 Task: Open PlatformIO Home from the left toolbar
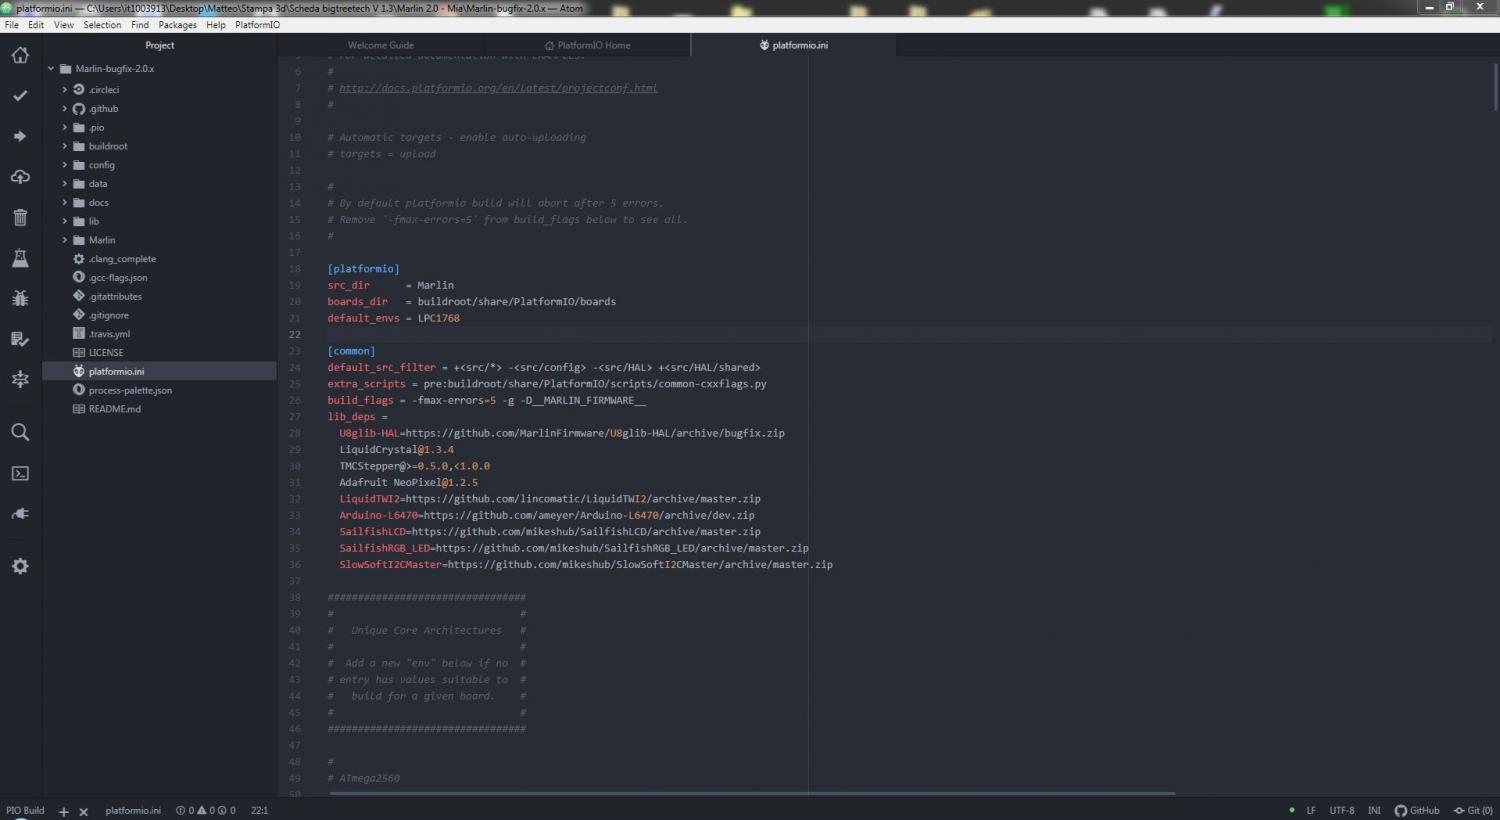(20, 55)
